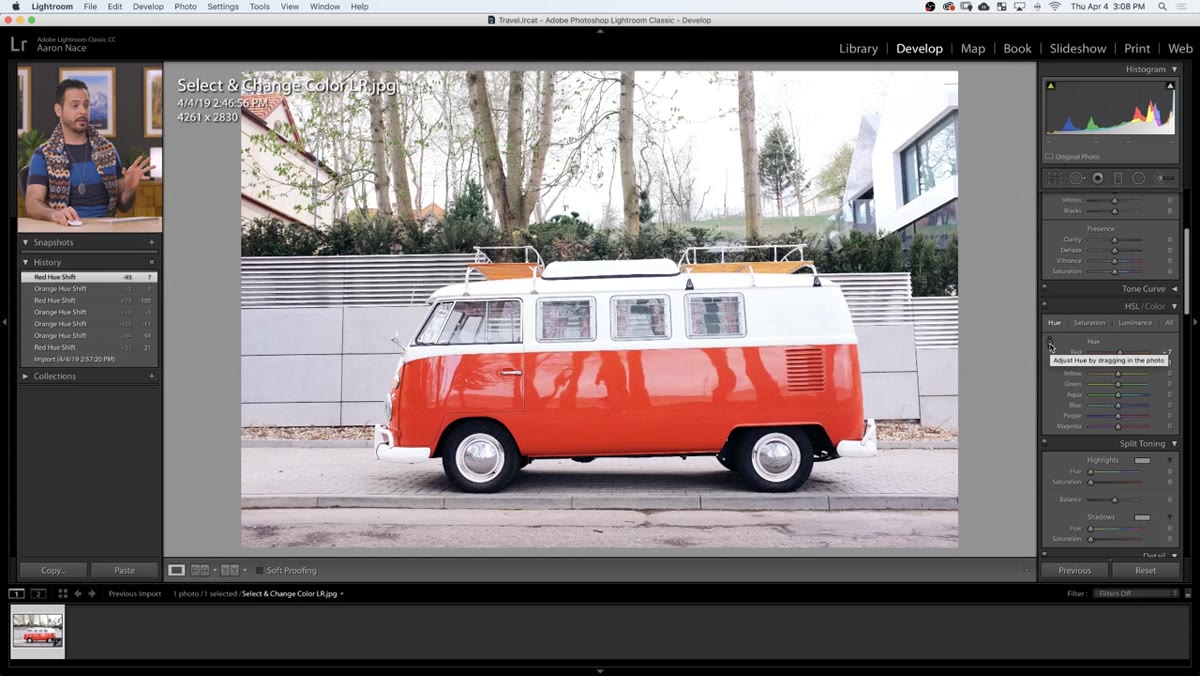The height and width of the screenshot is (676, 1200).
Task: Click the Previous button
Action: [1074, 570]
